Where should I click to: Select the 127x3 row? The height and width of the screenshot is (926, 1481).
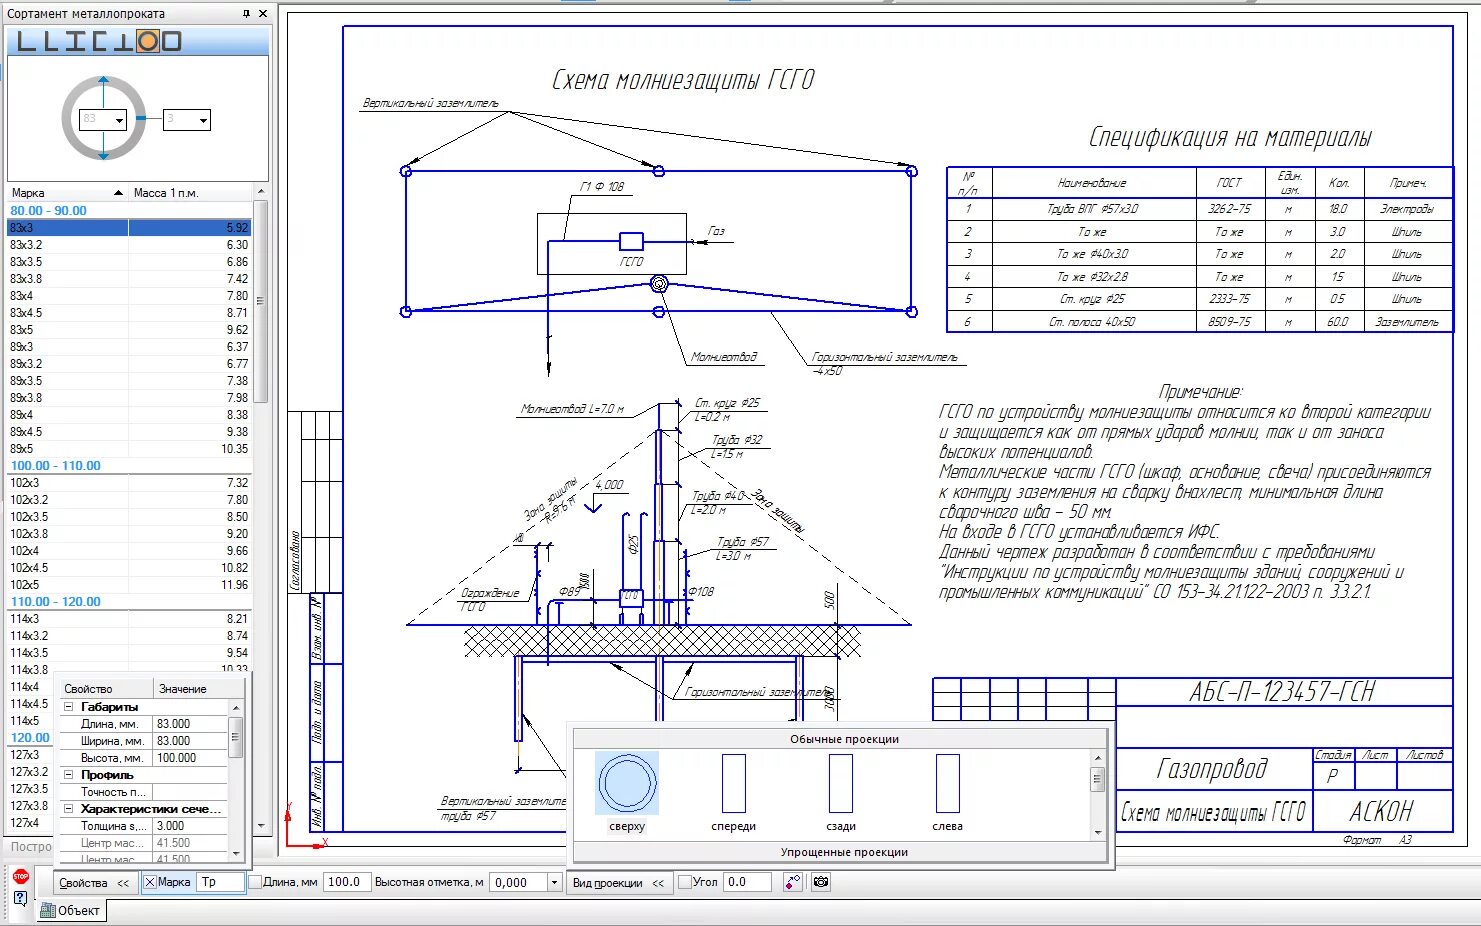click(28, 755)
